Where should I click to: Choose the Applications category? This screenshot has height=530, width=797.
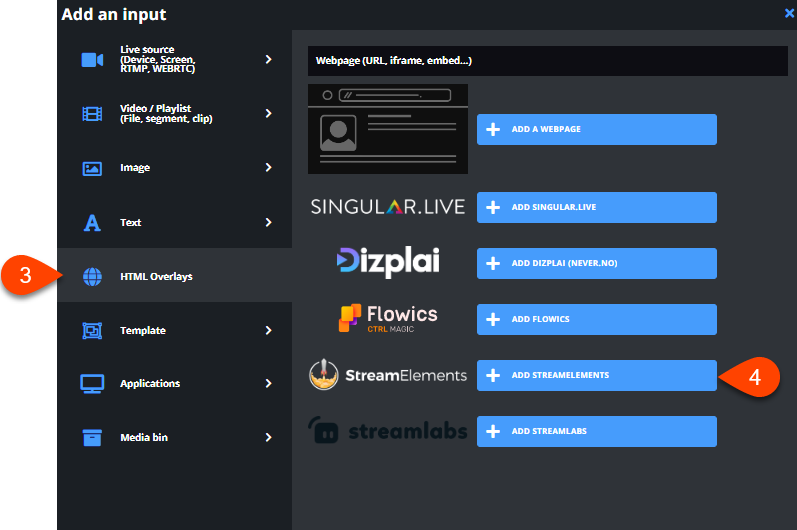click(174, 383)
